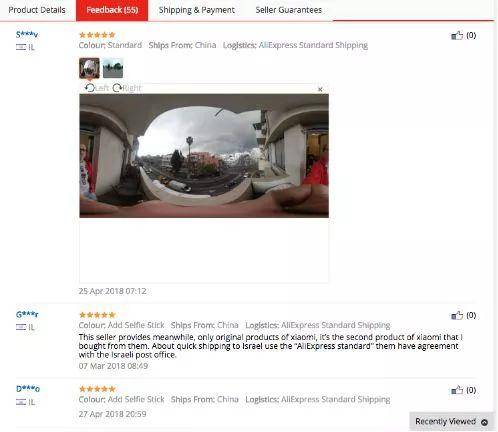Open the Product Details tab
498x432 pixels.
tap(37, 10)
